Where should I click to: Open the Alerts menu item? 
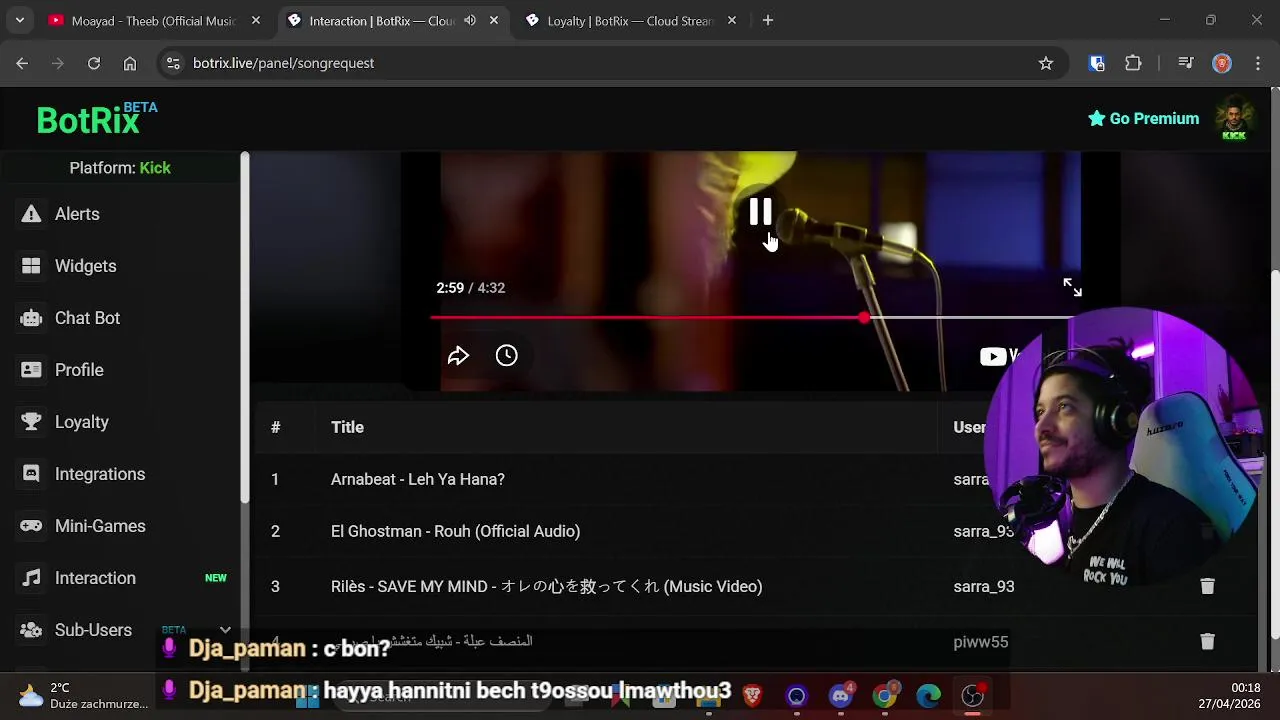coord(77,214)
